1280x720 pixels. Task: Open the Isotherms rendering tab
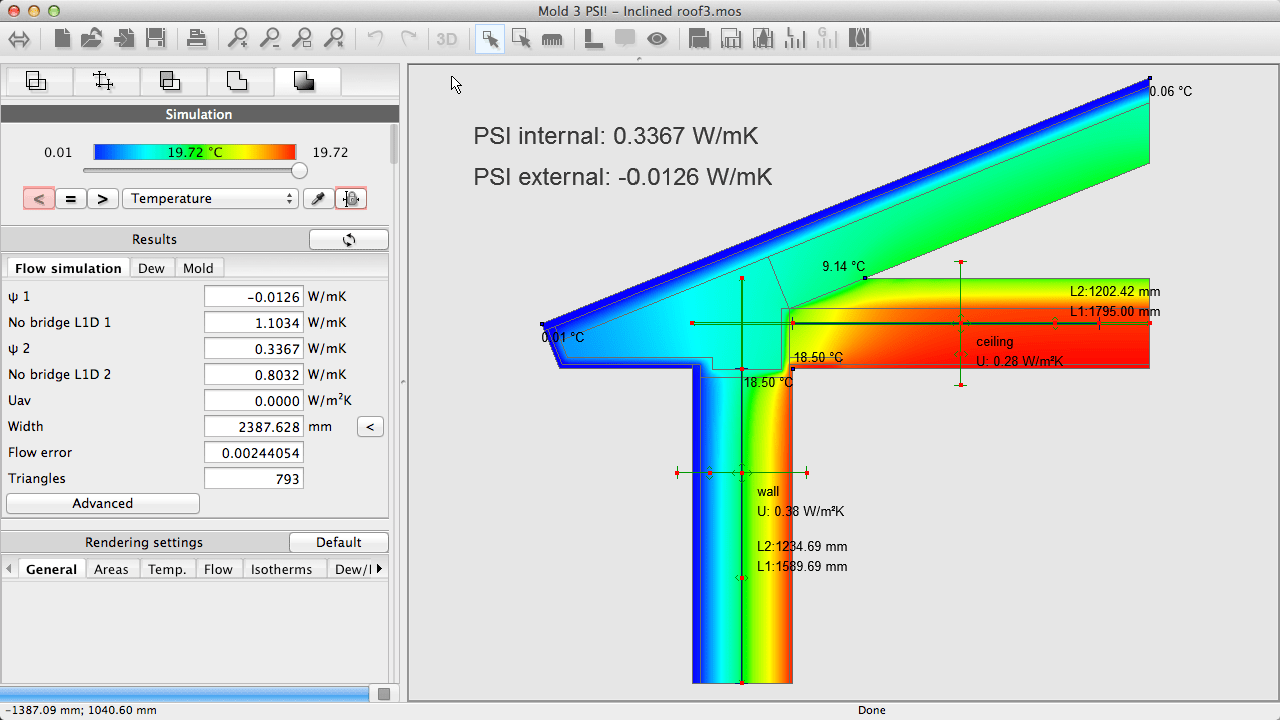[x=284, y=568]
